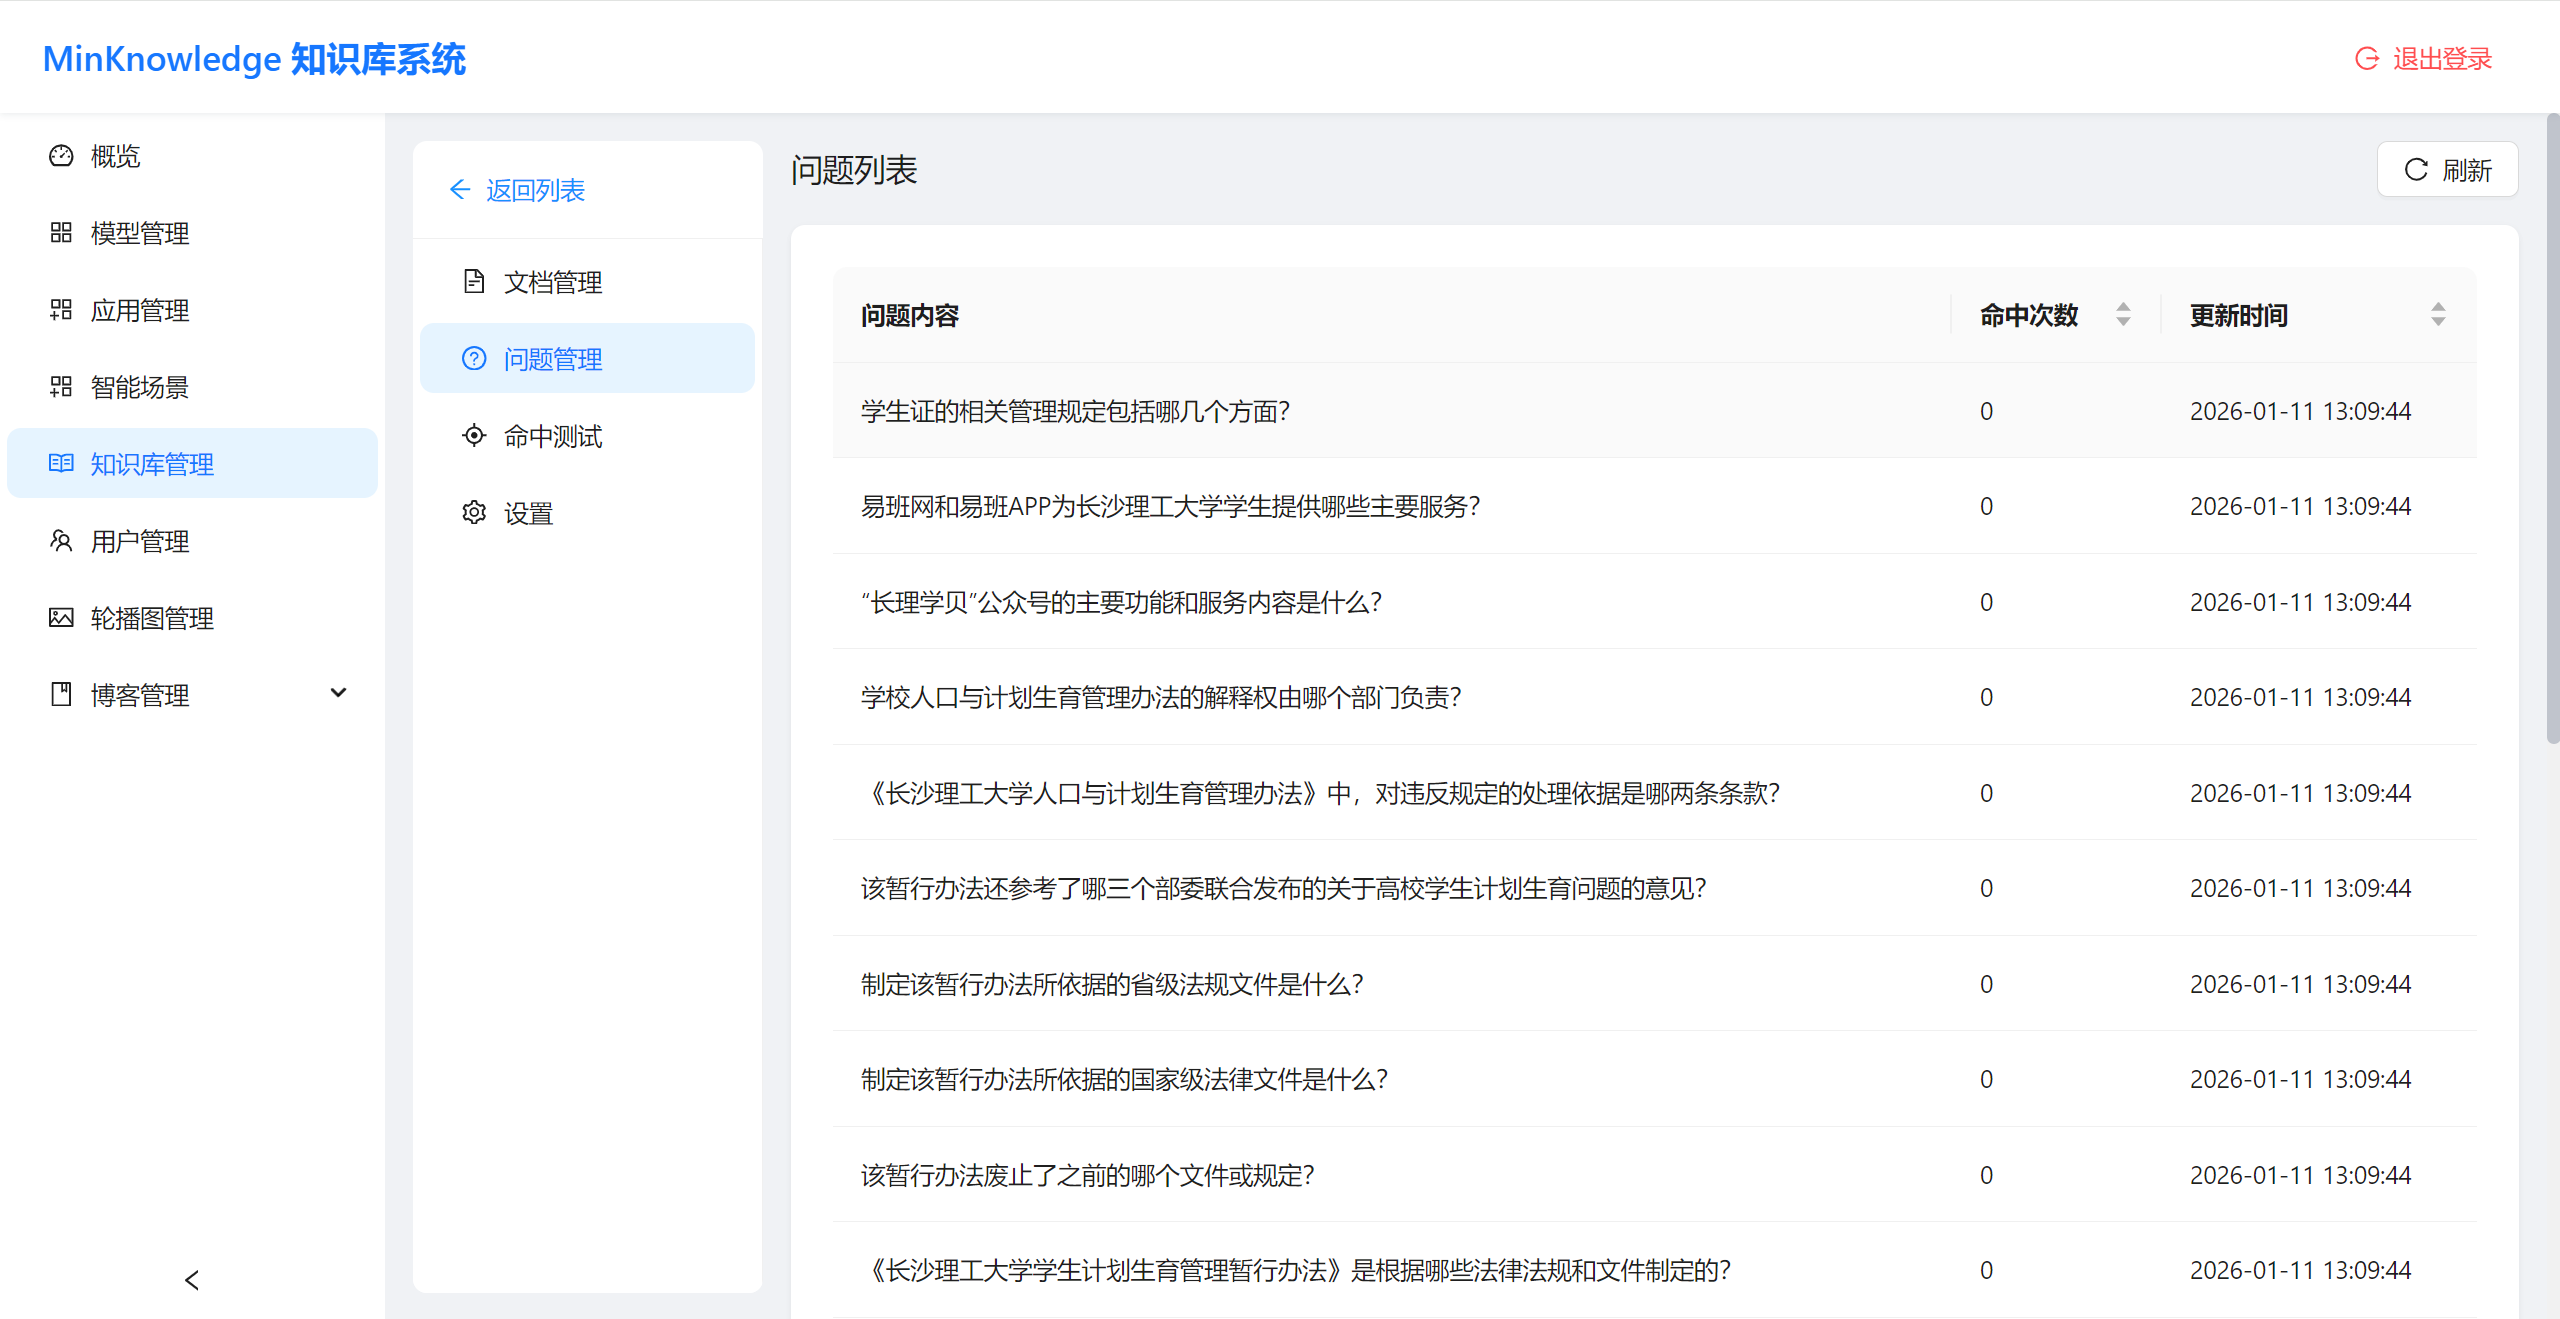Click the 刷新 refresh button
This screenshot has width=2560, height=1319.
[x=2446, y=169]
